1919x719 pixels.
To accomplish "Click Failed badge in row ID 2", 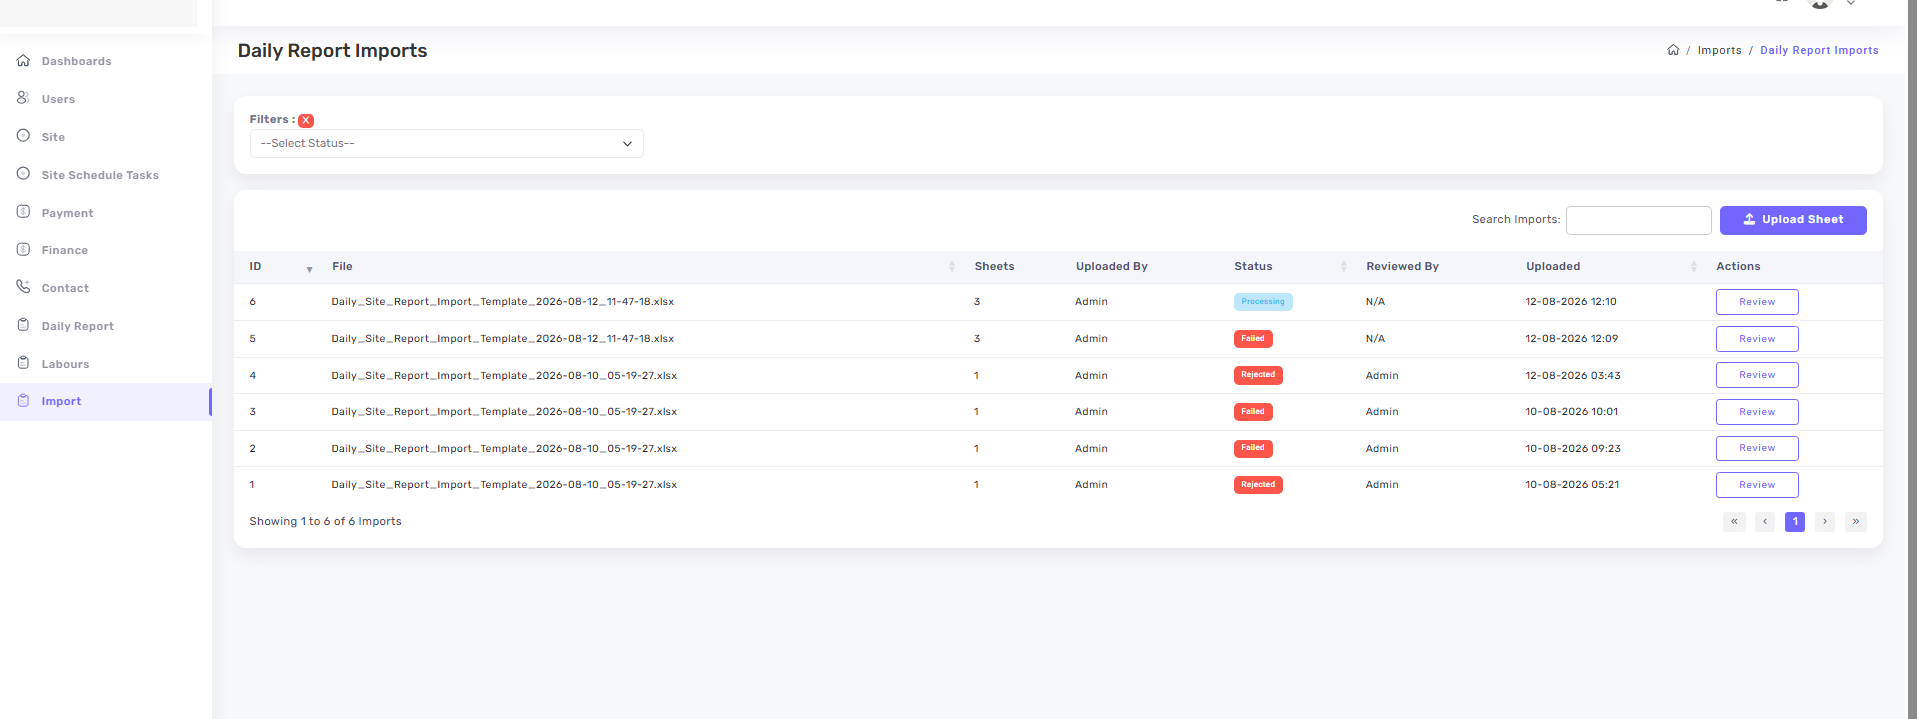I will [x=1253, y=448].
